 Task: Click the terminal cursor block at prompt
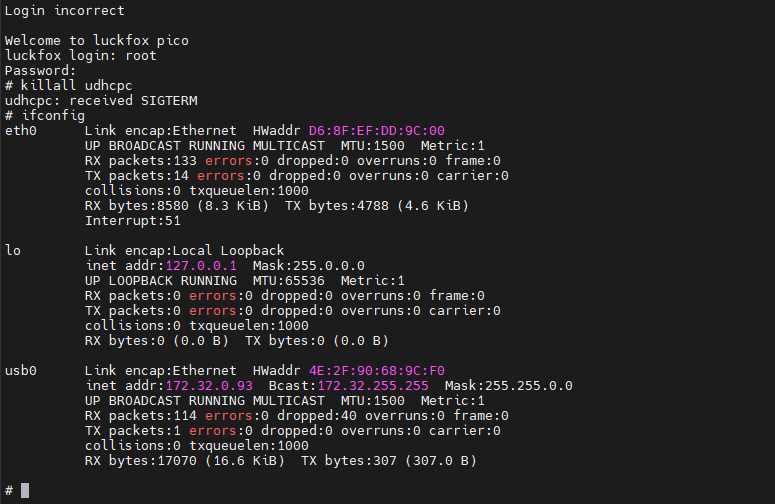[x=25, y=491]
